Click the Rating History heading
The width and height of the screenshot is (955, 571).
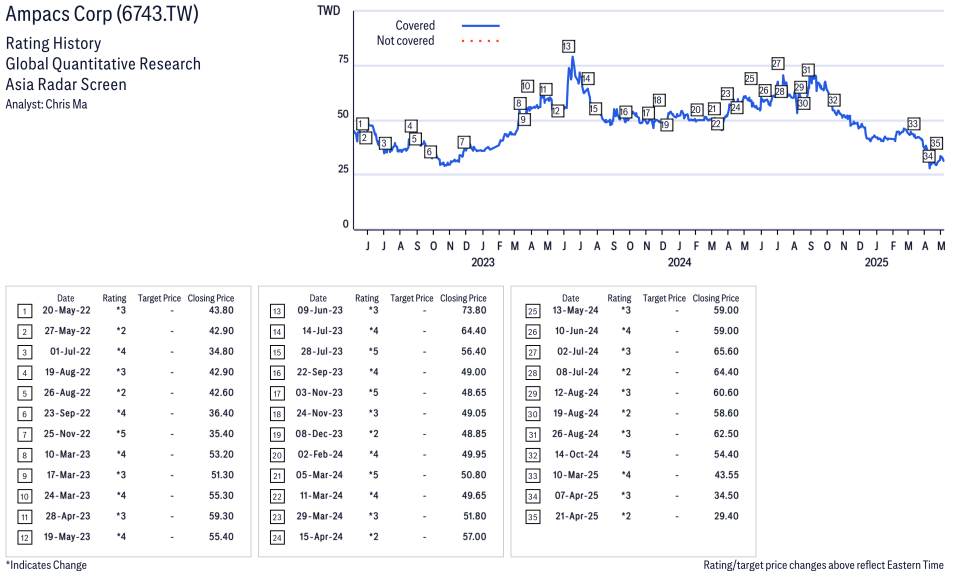[53, 43]
